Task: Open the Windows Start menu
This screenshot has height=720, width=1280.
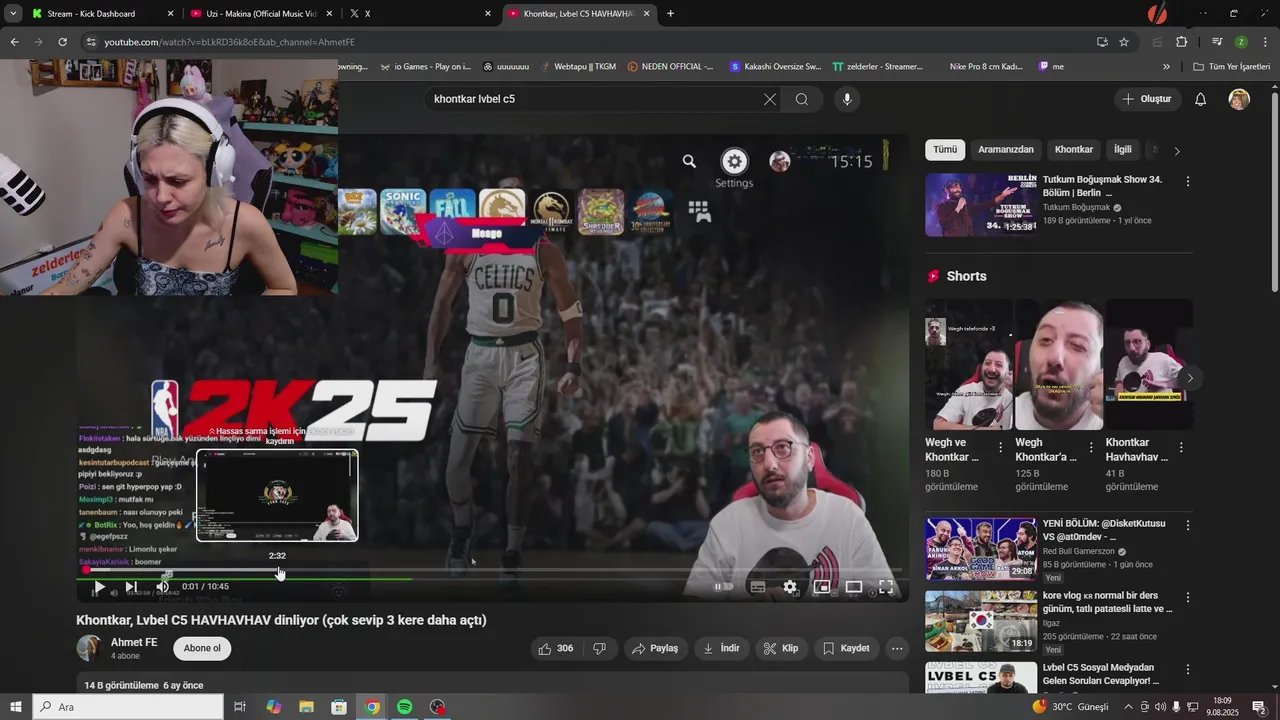Action: tap(15, 707)
